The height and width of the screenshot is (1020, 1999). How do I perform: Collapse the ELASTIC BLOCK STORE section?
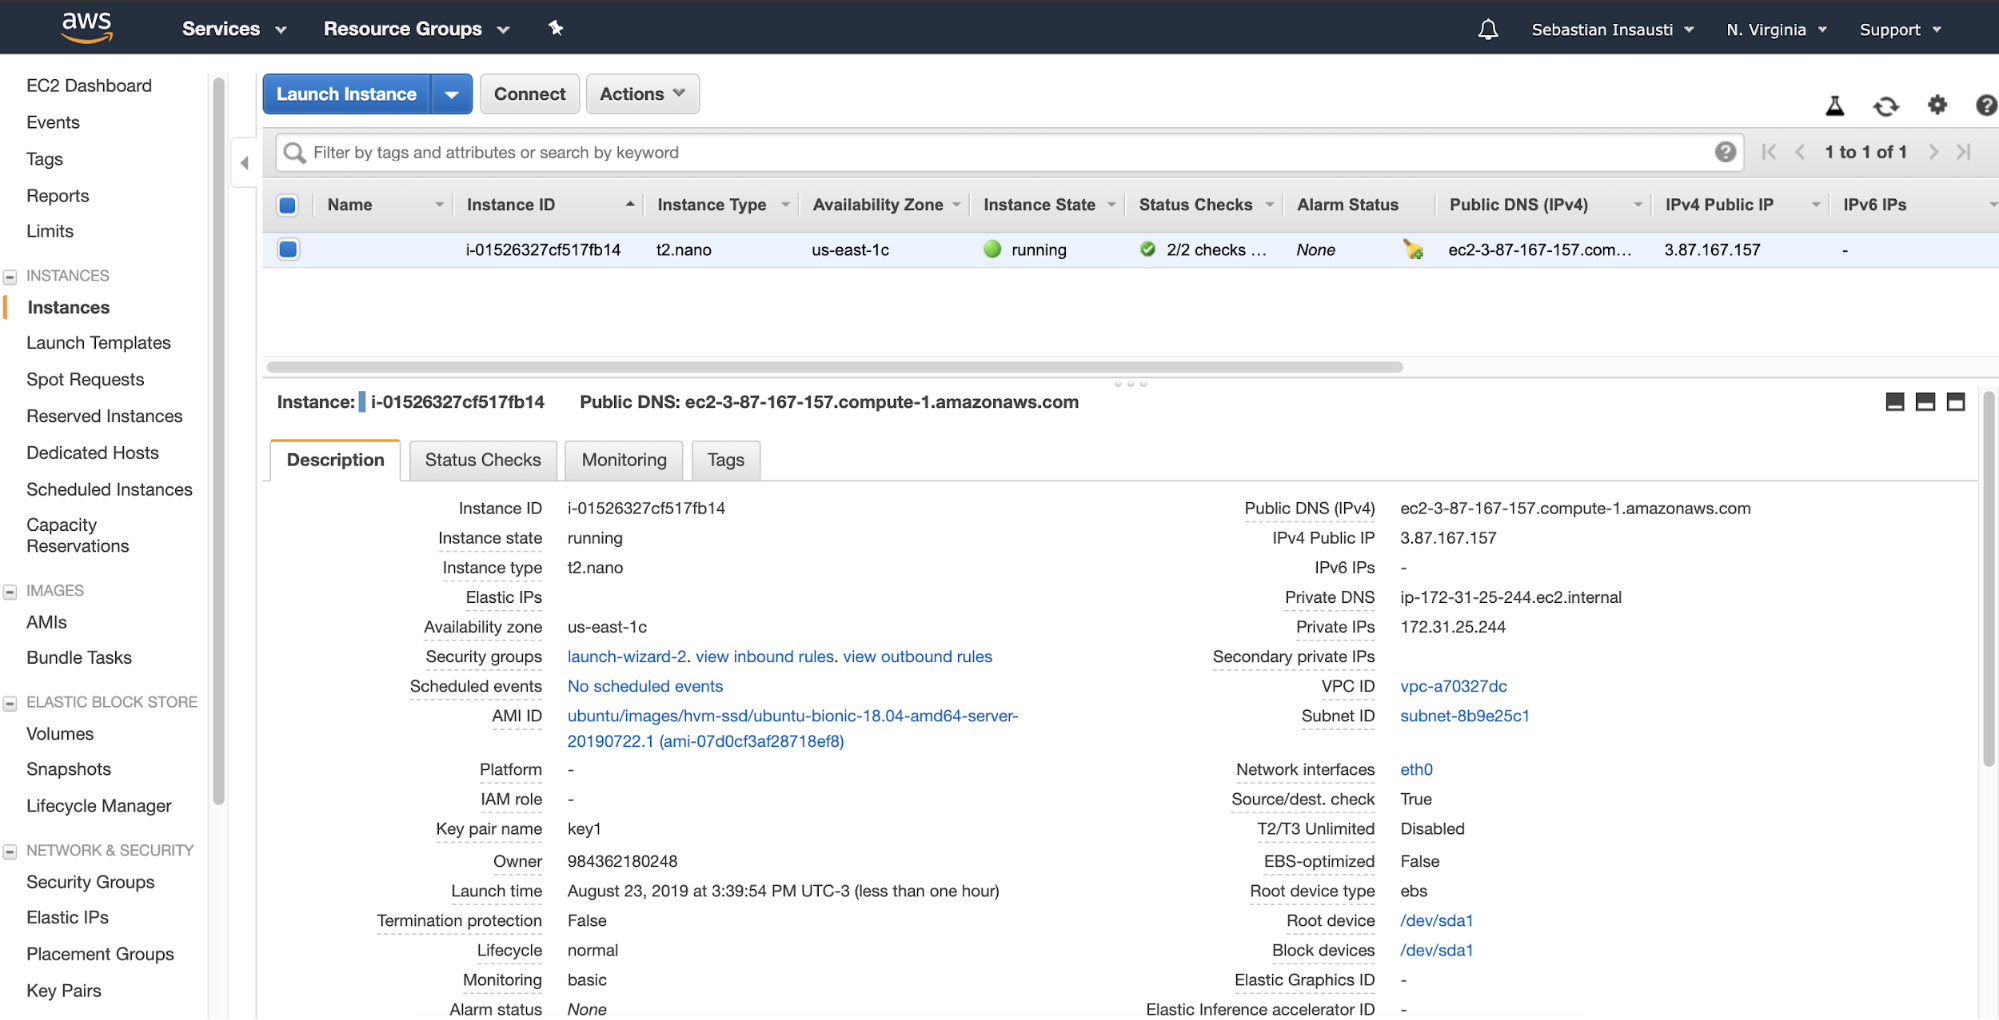click(10, 703)
